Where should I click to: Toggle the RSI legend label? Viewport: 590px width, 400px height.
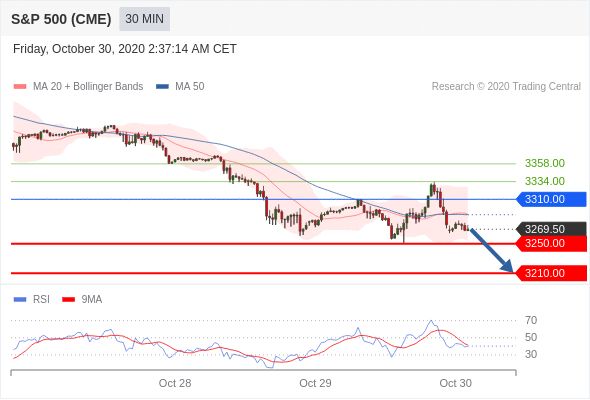point(41,300)
